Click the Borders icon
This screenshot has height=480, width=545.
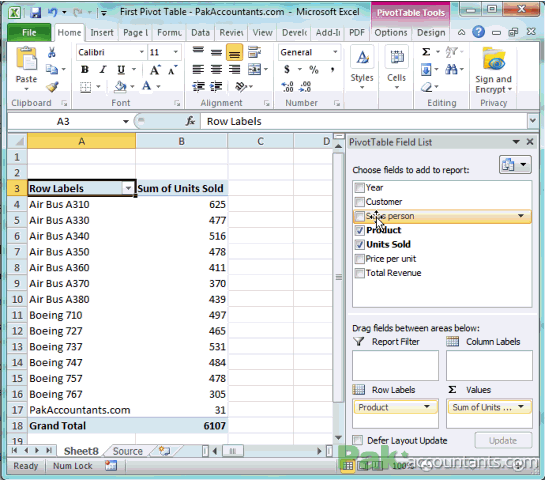pyautogui.click(x=86, y=87)
